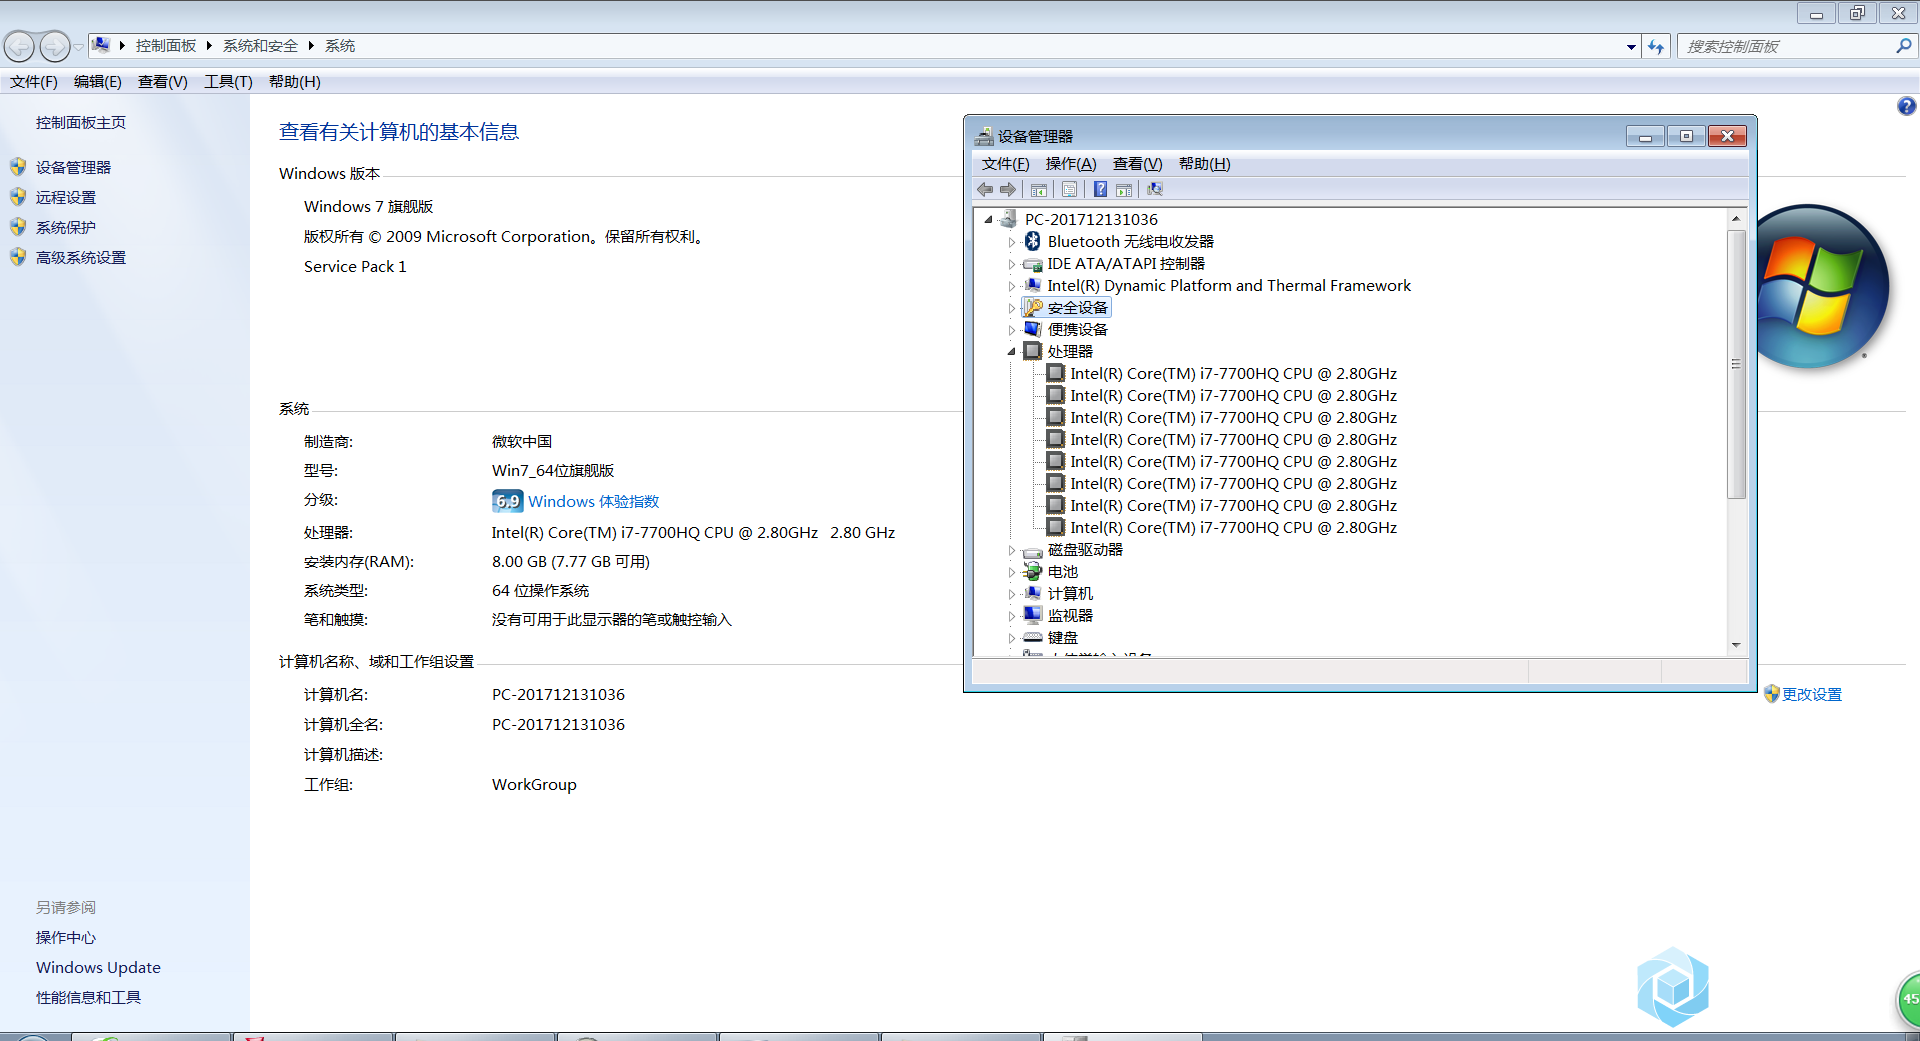Screen dimensions: 1920x1041
Task: Click the Device Manager scrollbar up arrow
Action: click(1736, 218)
